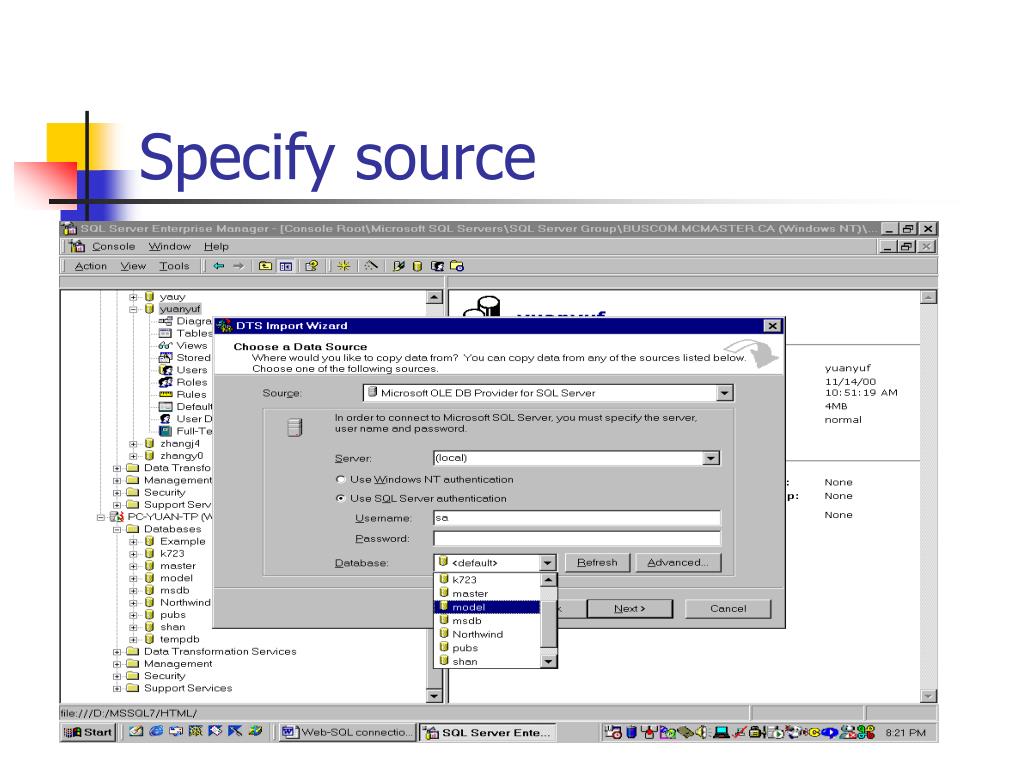Click the Up one level folder icon

coord(265,266)
